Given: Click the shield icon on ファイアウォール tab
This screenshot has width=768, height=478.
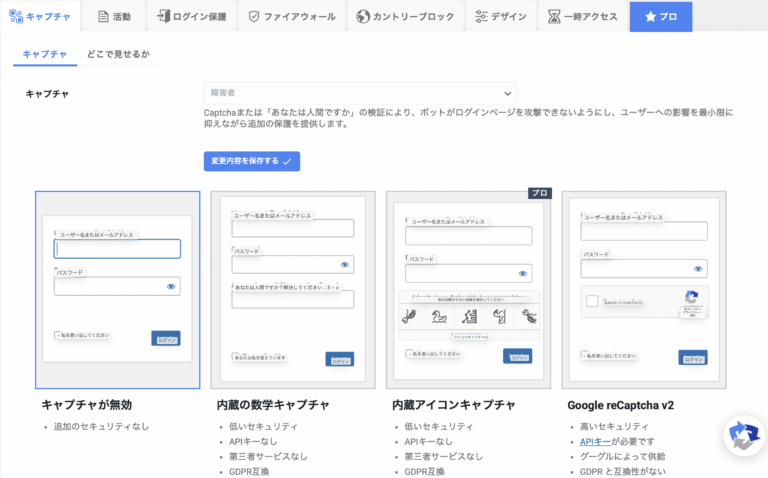Looking at the screenshot, I should (x=254, y=17).
